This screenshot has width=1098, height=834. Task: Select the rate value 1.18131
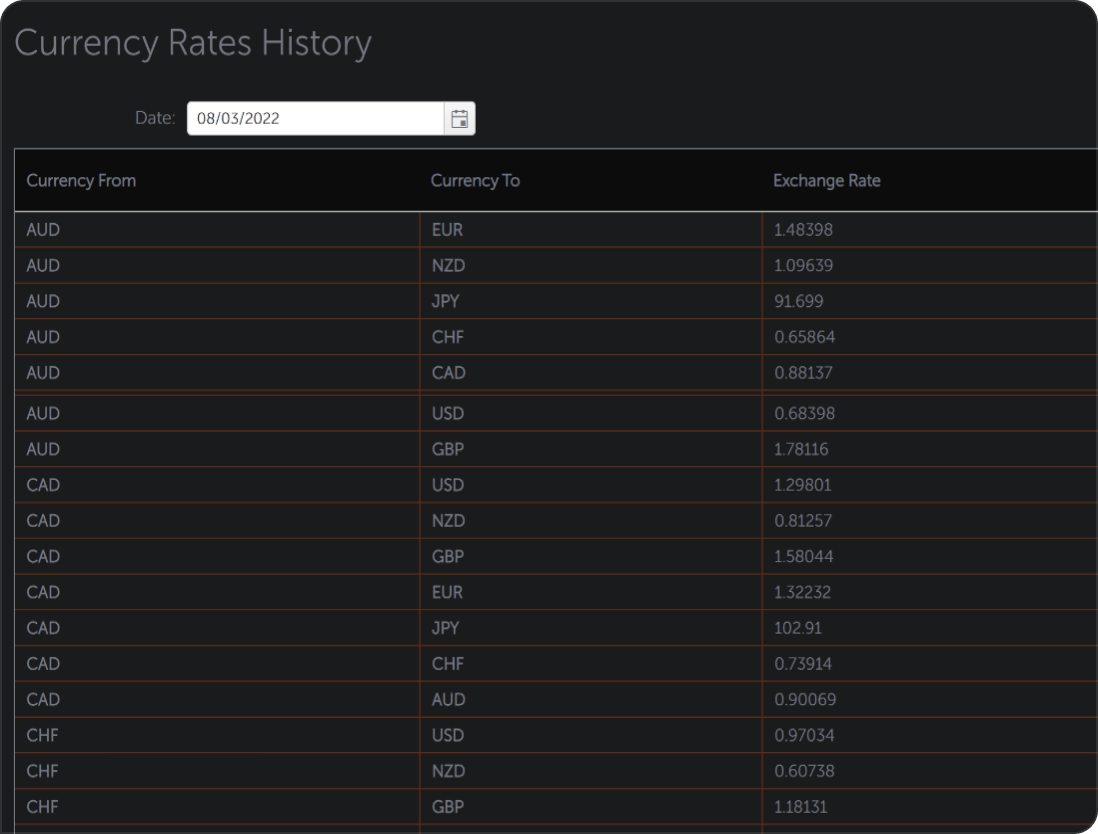[800, 807]
